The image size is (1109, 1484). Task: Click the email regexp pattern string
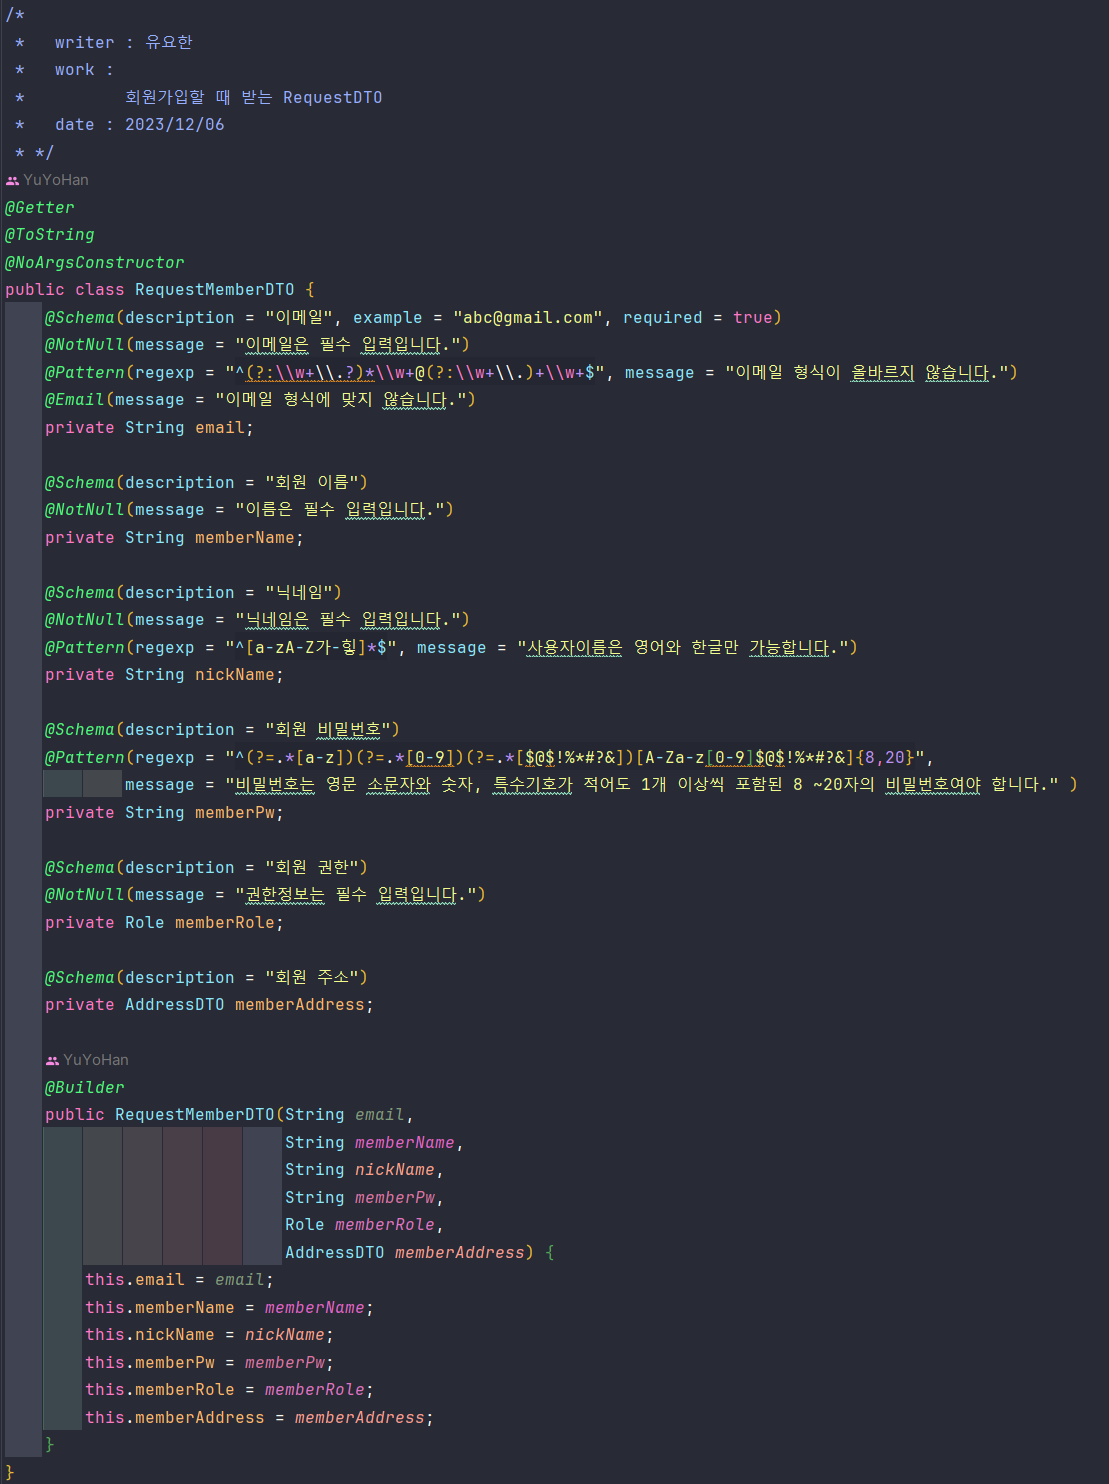click(x=415, y=372)
